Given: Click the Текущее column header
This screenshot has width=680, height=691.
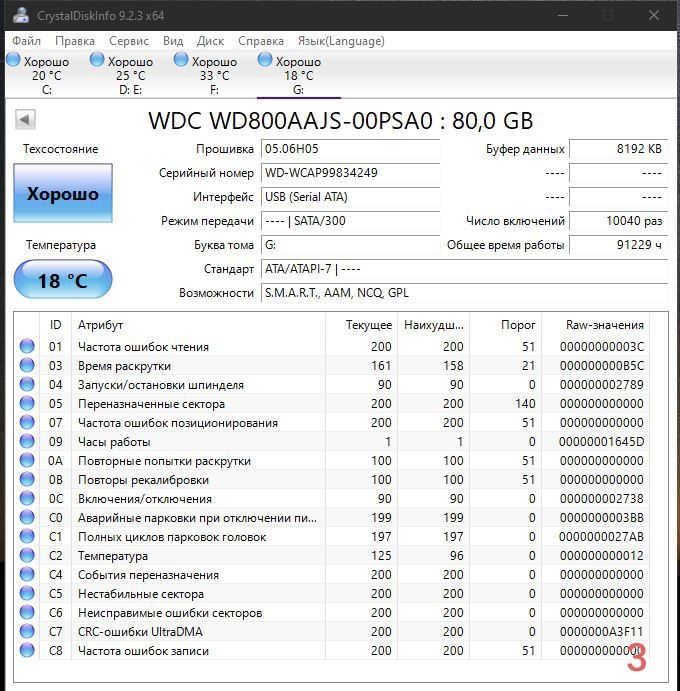Looking at the screenshot, I should [x=361, y=325].
